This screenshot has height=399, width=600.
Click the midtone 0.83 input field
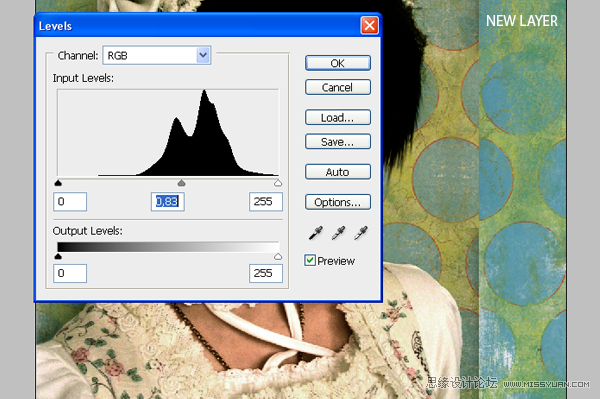[x=168, y=202]
